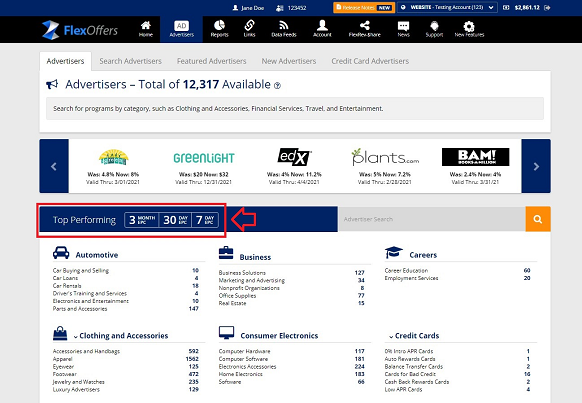Open Cash Back Rewards Cards link

coord(416,382)
